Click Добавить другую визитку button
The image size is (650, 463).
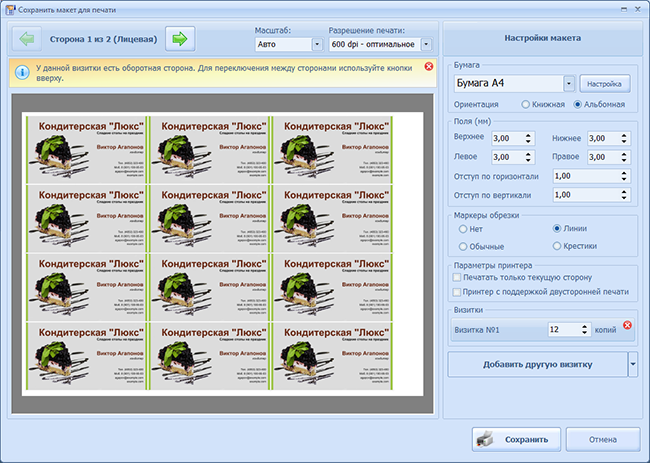(537, 364)
